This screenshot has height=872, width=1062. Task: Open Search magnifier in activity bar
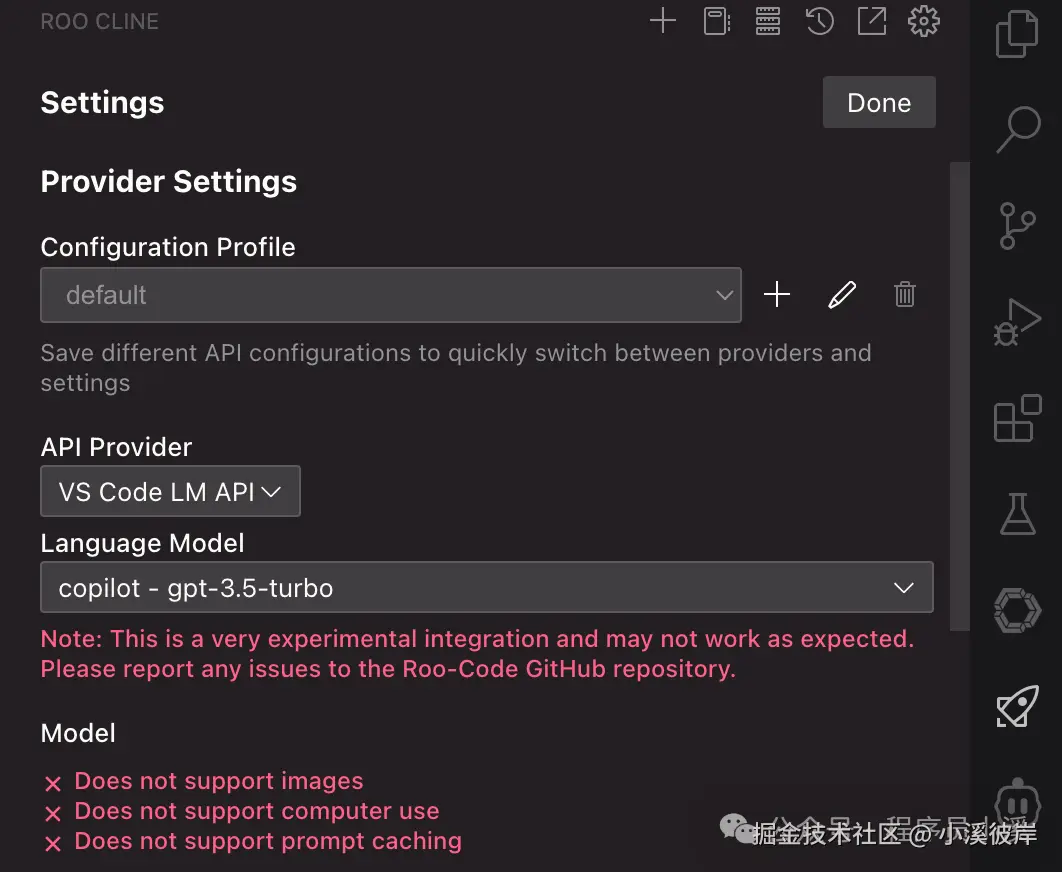pyautogui.click(x=1017, y=129)
